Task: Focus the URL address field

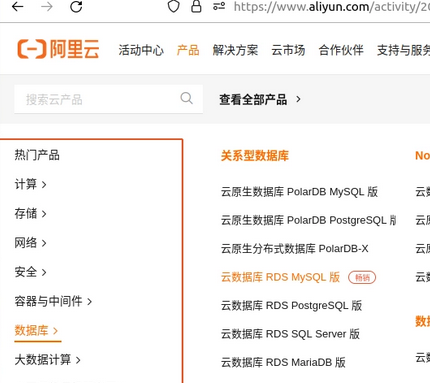Action: [x=331, y=7]
